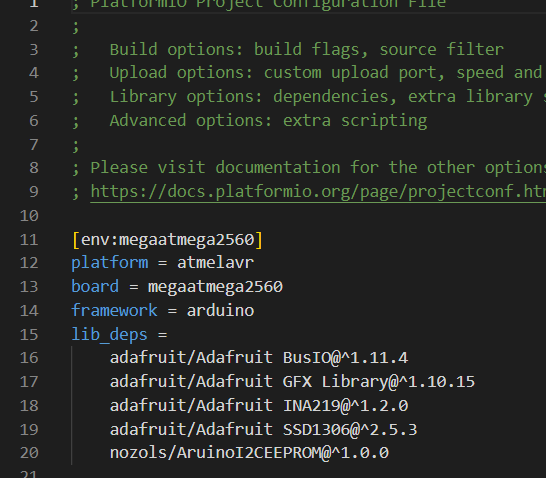Click line number 15 in the gutter
The width and height of the screenshot is (546, 478).
pyautogui.click(x=29, y=335)
